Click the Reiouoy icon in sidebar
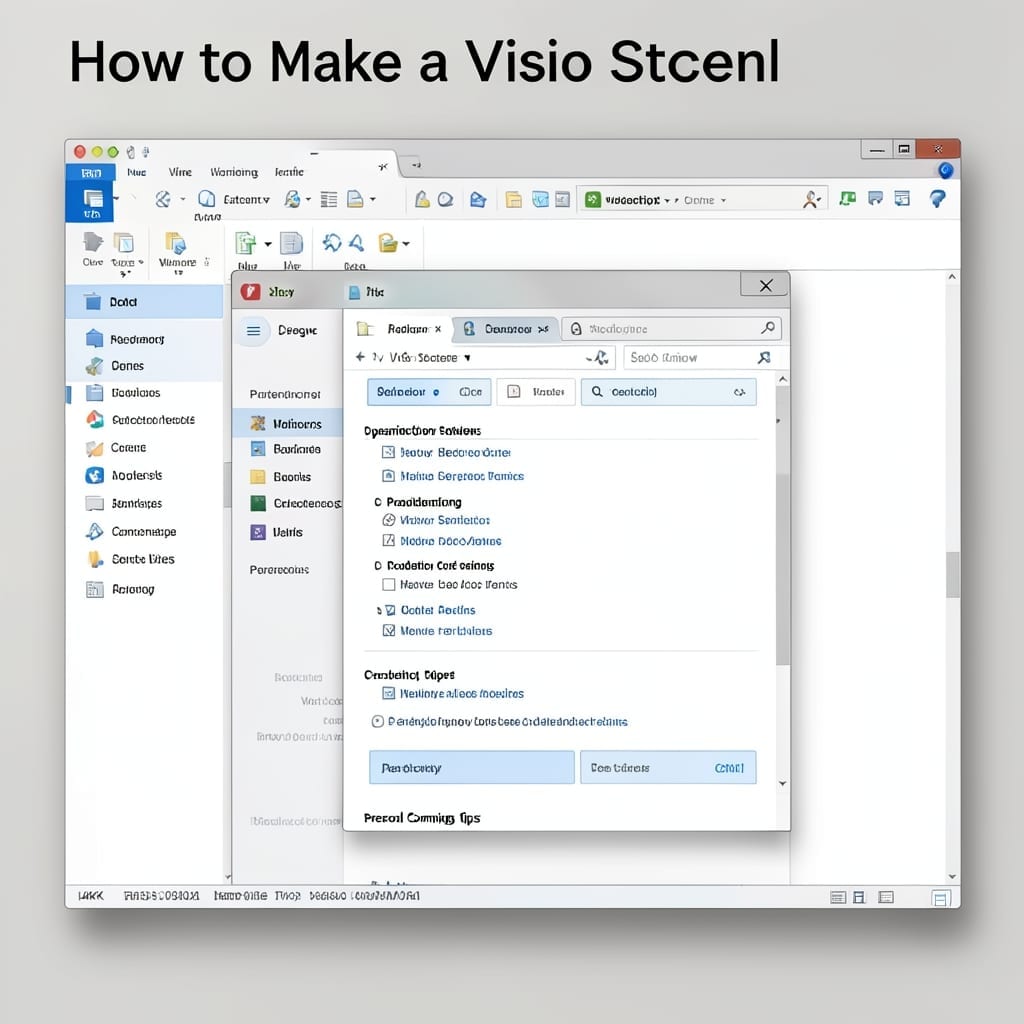The height and width of the screenshot is (1024, 1024). pos(95,589)
